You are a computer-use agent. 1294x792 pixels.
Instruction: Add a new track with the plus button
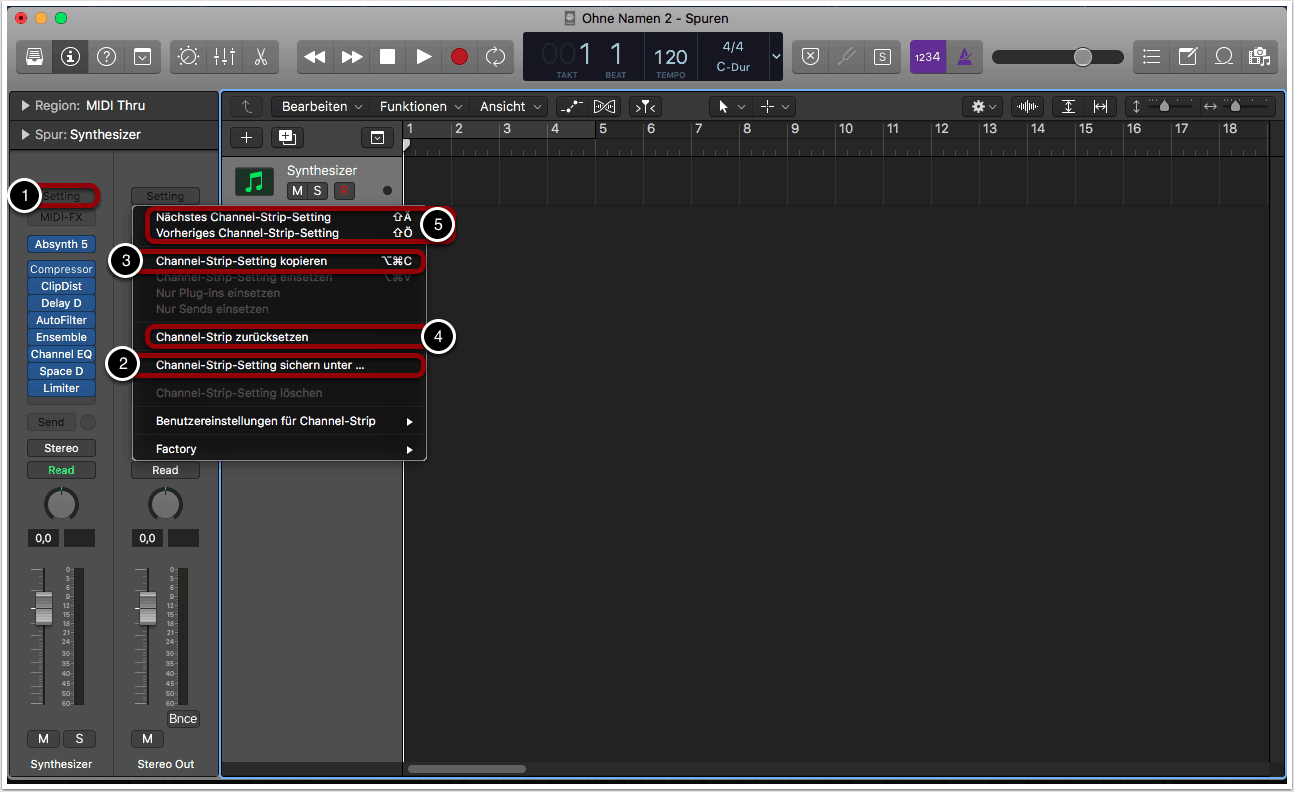(246, 138)
